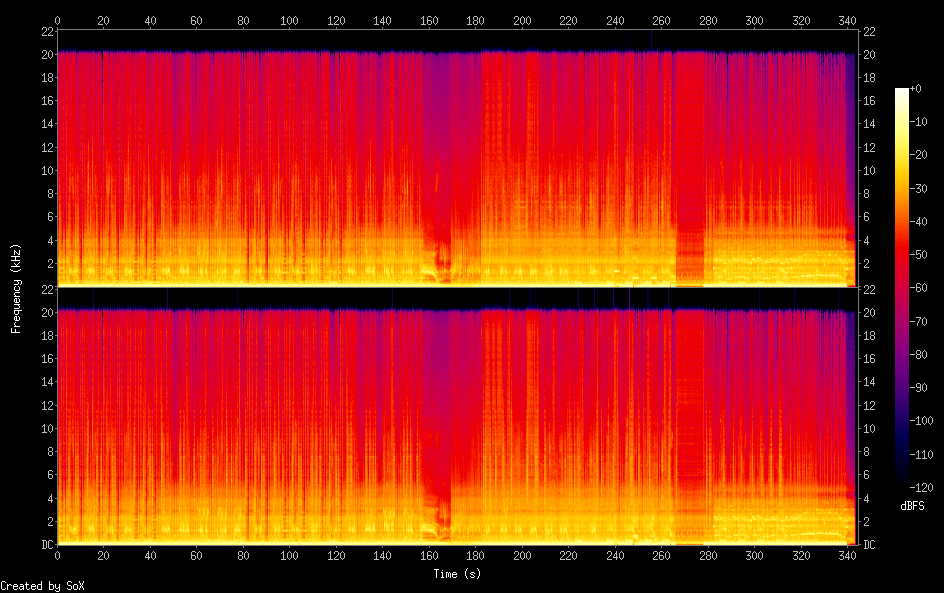Select the 200 tick on the top time axis
Screen dimensions: 944x593
tap(521, 20)
